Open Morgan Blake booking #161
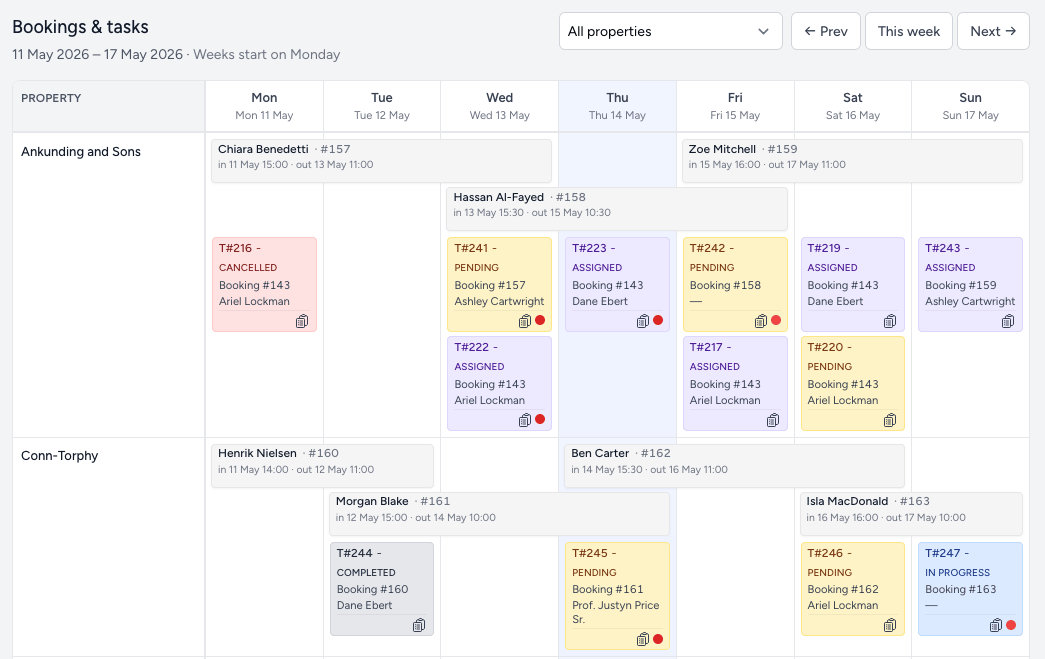This screenshot has height=659, width=1045. coord(499,514)
